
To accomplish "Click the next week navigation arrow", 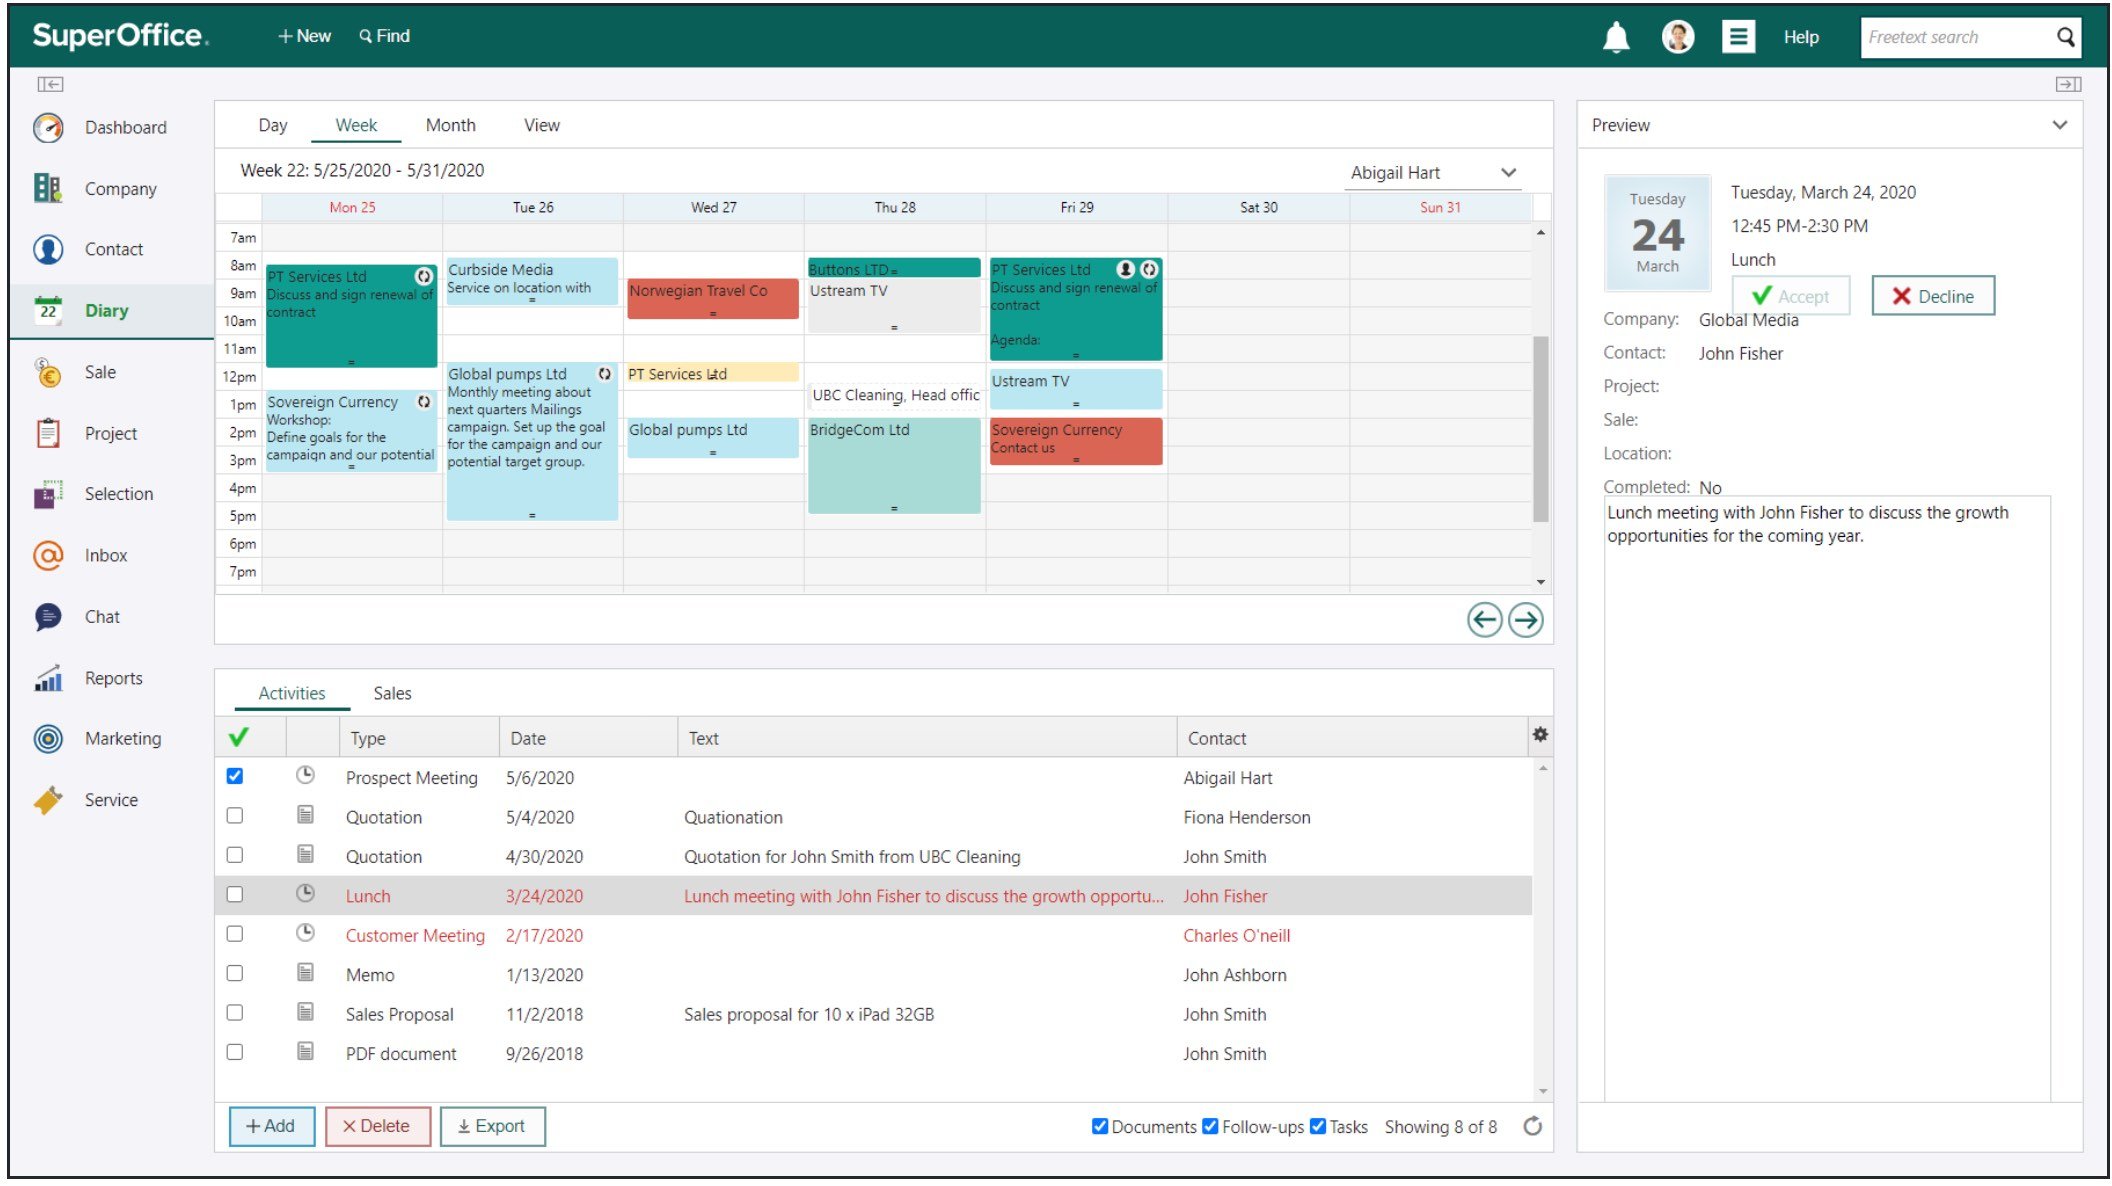I will pos(1526,621).
